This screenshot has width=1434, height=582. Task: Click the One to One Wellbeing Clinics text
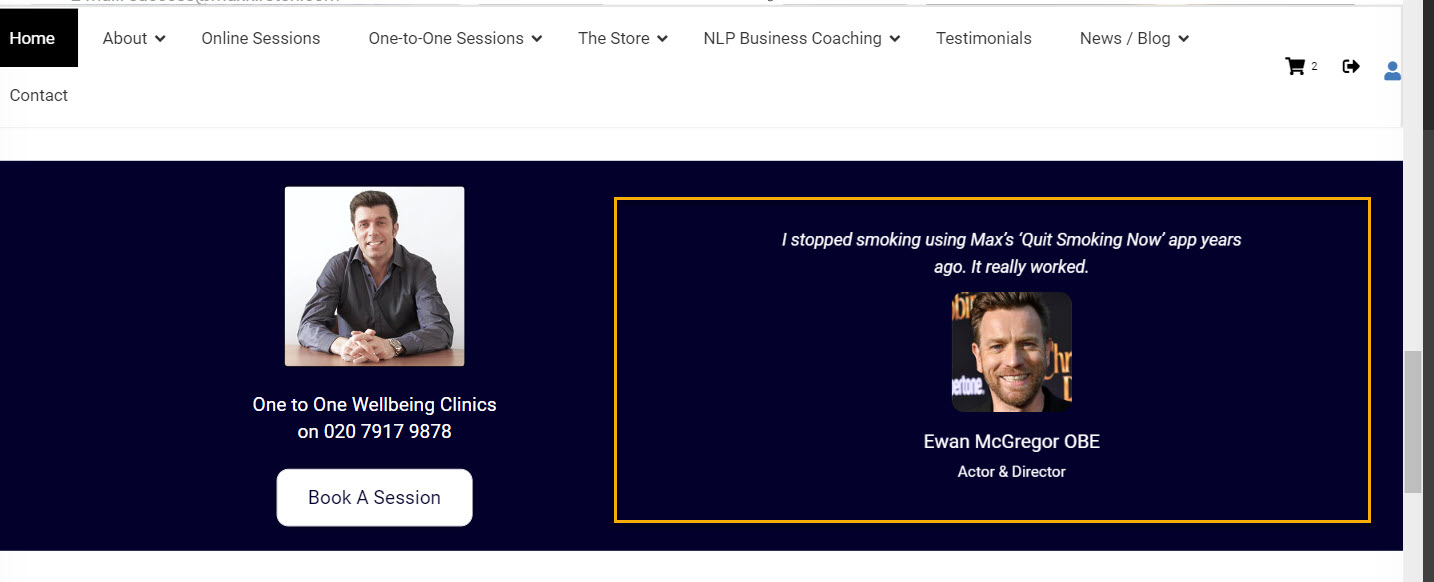coord(374,405)
